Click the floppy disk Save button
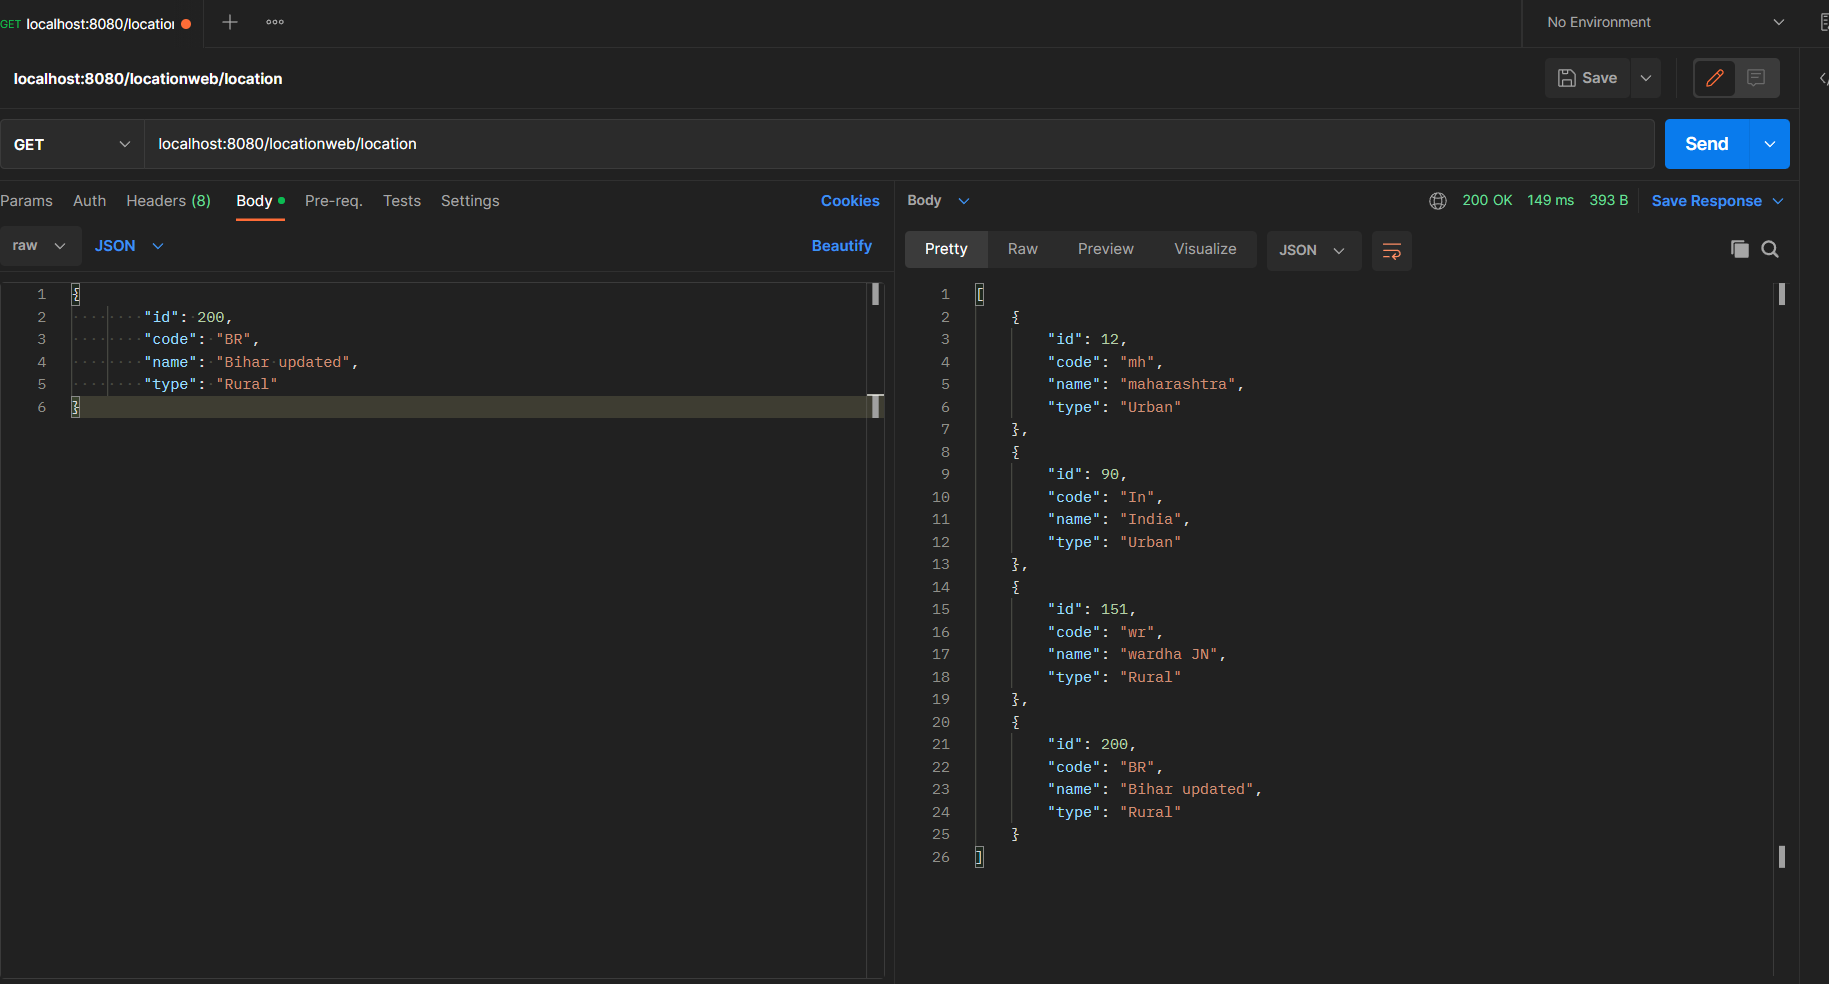Image resolution: width=1829 pixels, height=984 pixels. click(1588, 78)
